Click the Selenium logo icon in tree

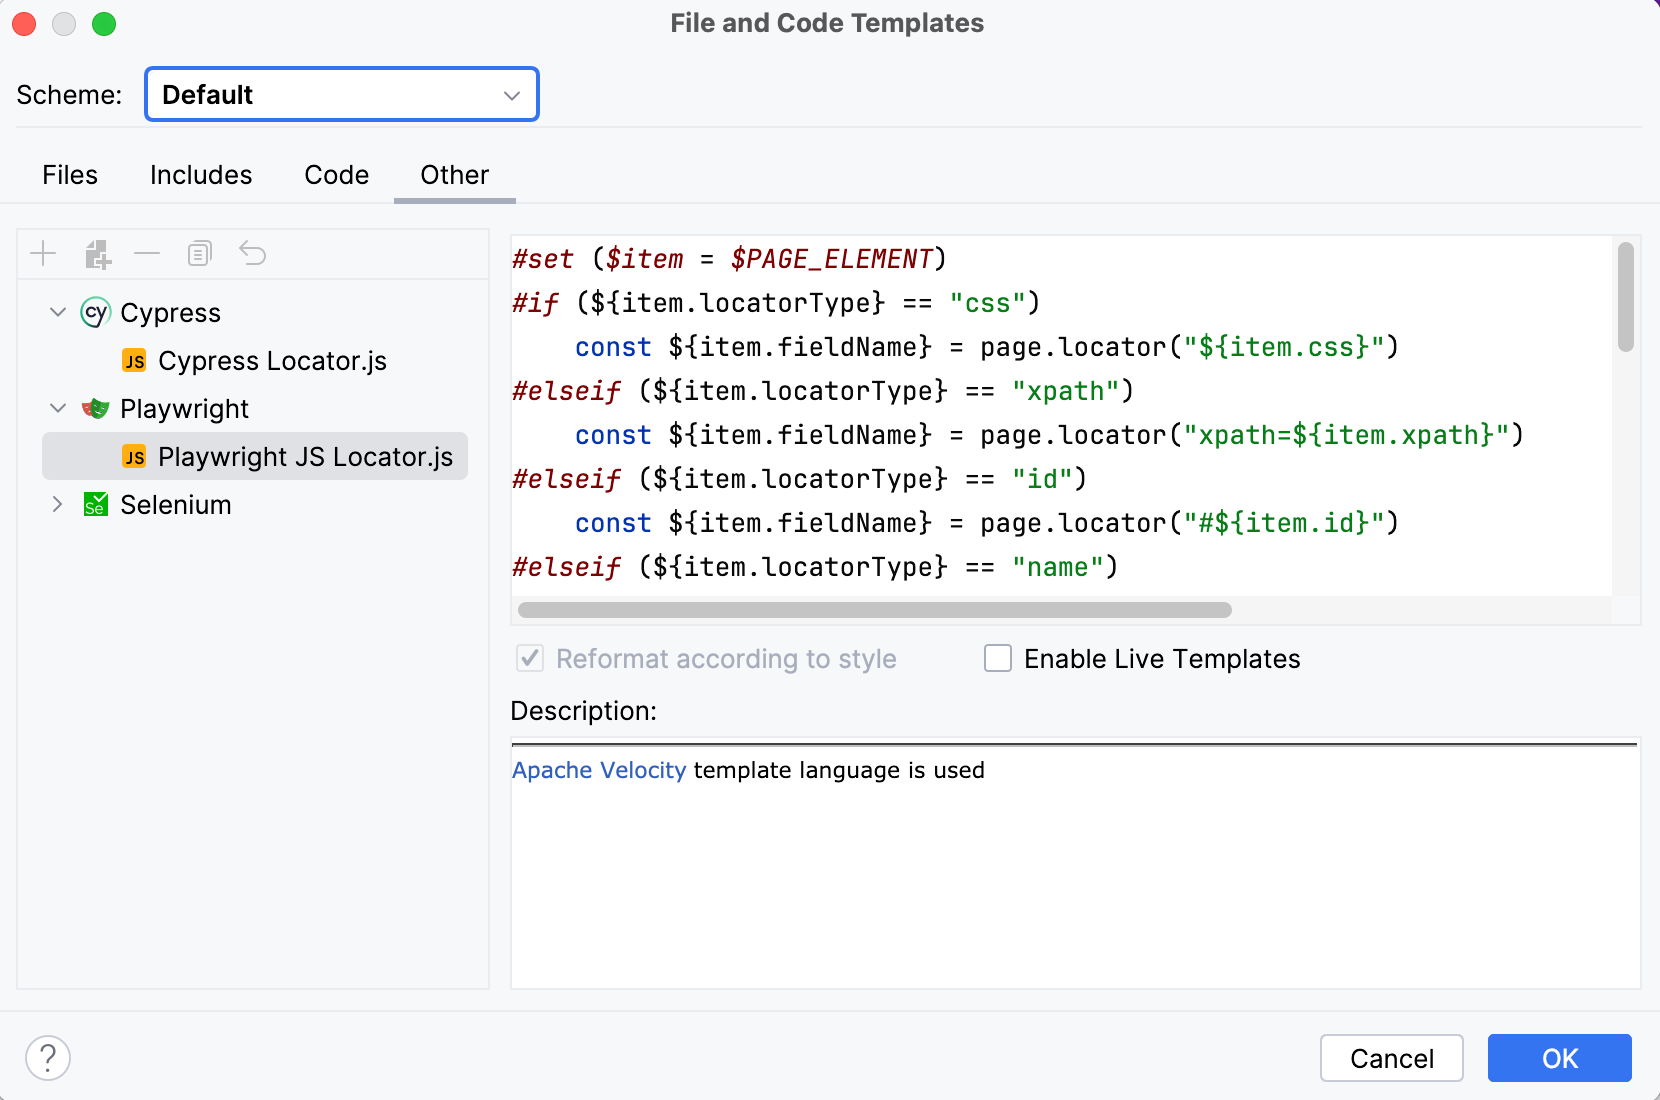(x=95, y=505)
